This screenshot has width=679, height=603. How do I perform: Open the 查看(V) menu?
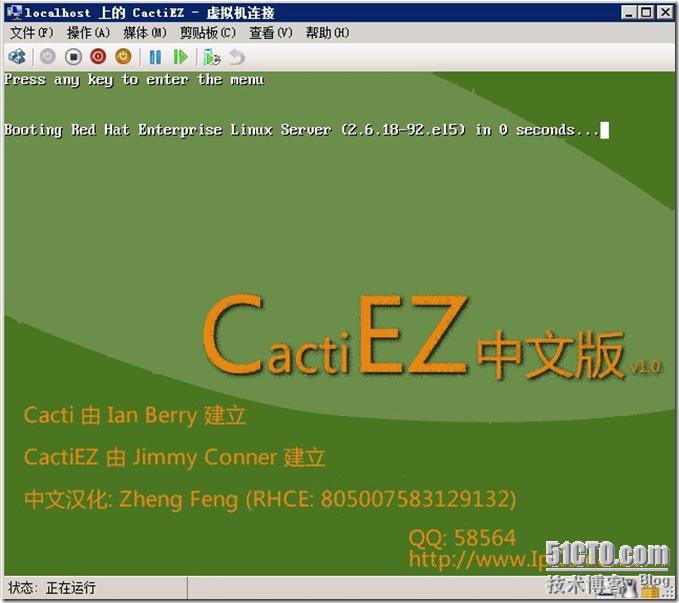(x=271, y=32)
